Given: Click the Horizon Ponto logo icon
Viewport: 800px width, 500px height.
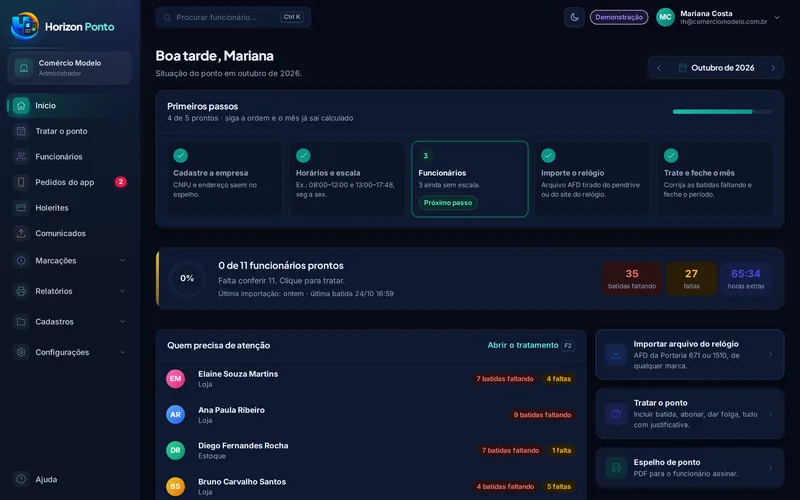Looking at the screenshot, I should point(24,26).
